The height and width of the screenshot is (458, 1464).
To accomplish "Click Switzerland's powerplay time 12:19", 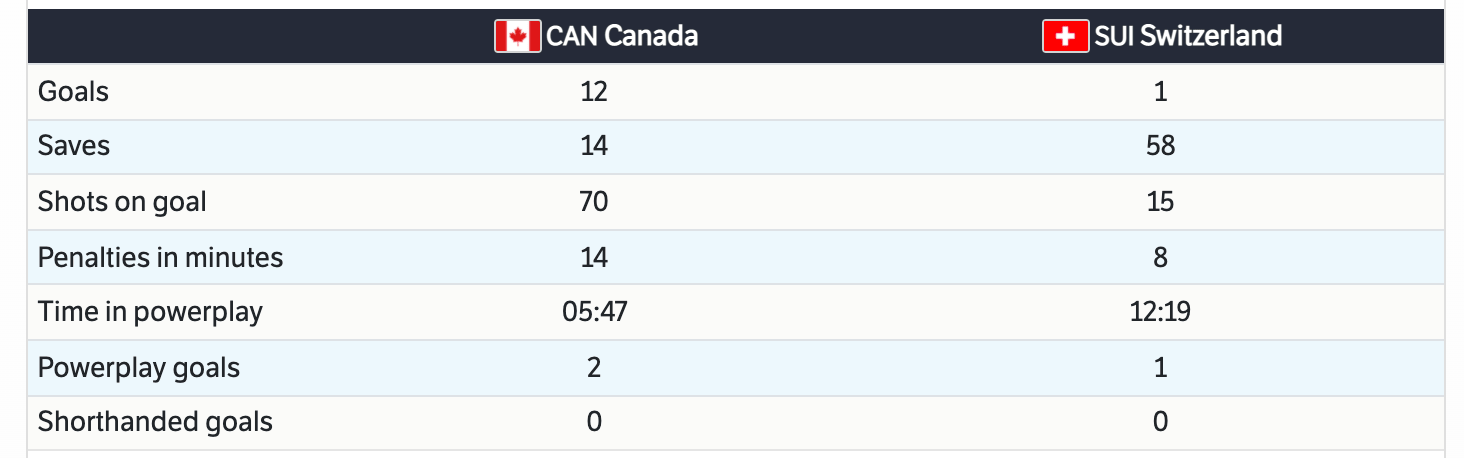I will 1160,312.
